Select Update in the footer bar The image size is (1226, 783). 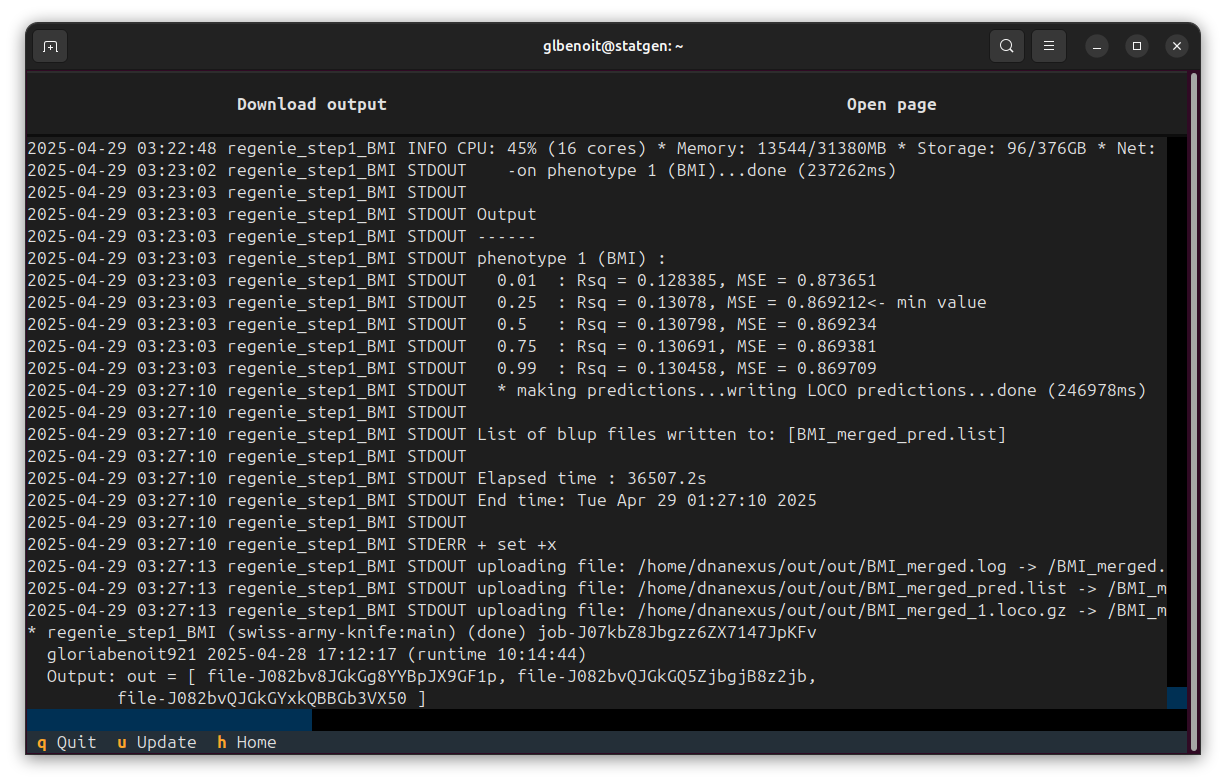click(157, 742)
